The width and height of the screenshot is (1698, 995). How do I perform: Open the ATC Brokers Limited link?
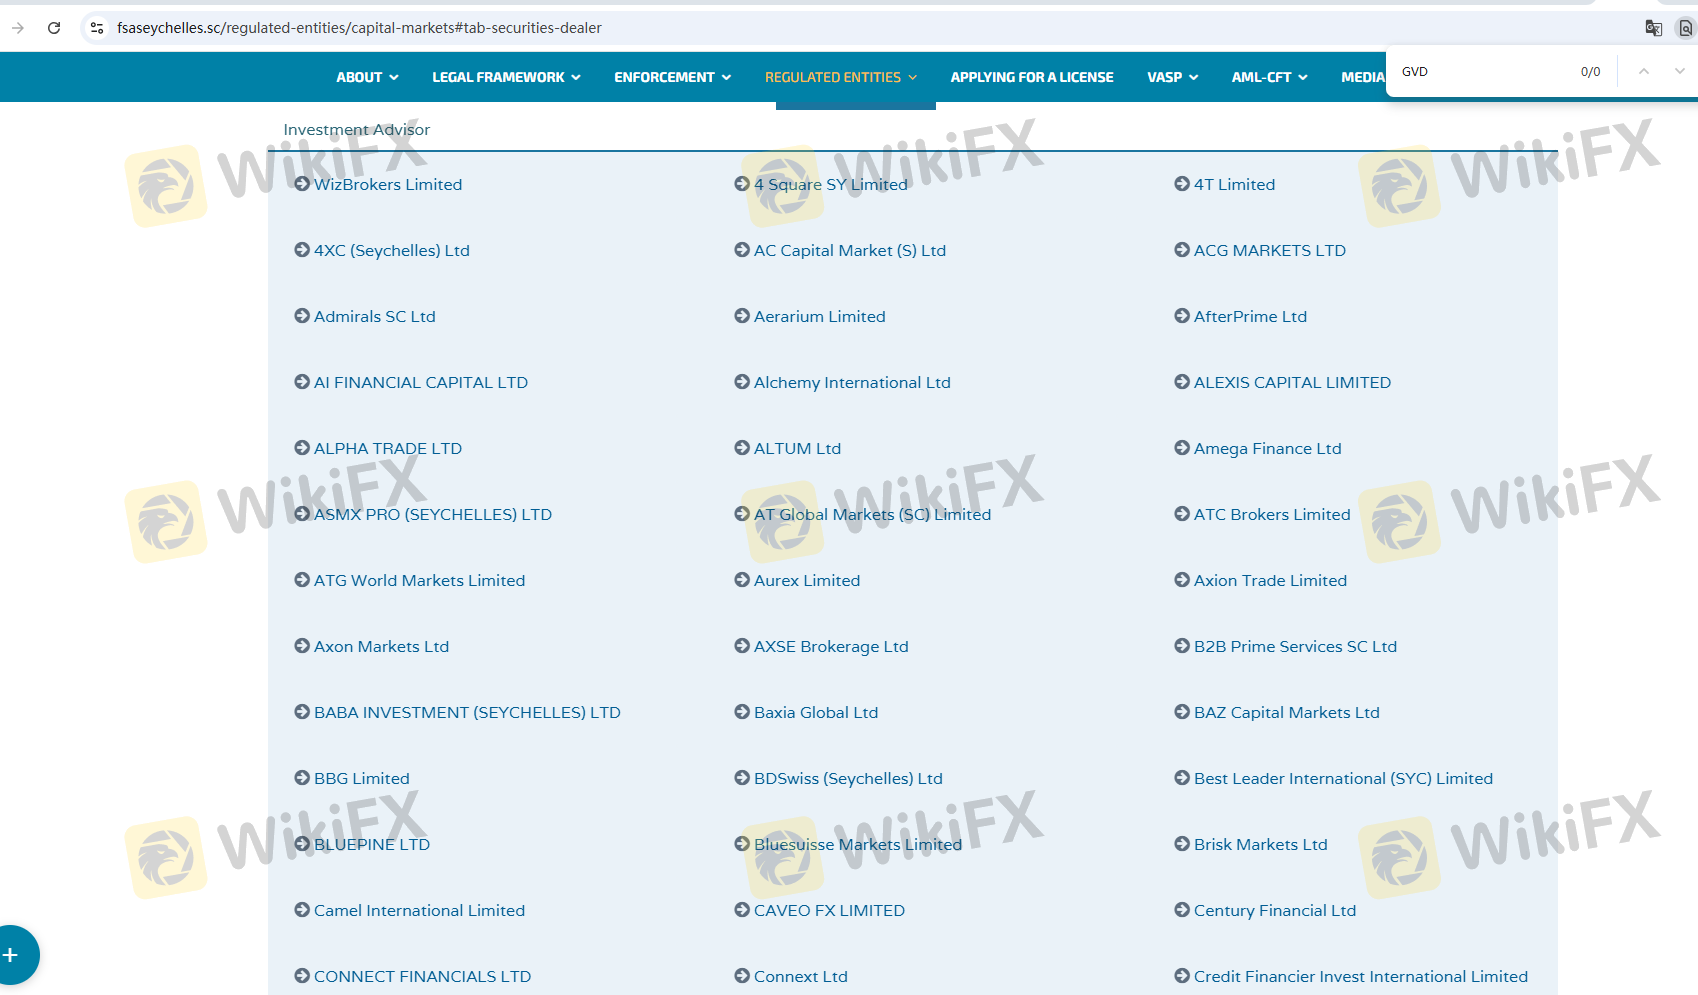1272,514
